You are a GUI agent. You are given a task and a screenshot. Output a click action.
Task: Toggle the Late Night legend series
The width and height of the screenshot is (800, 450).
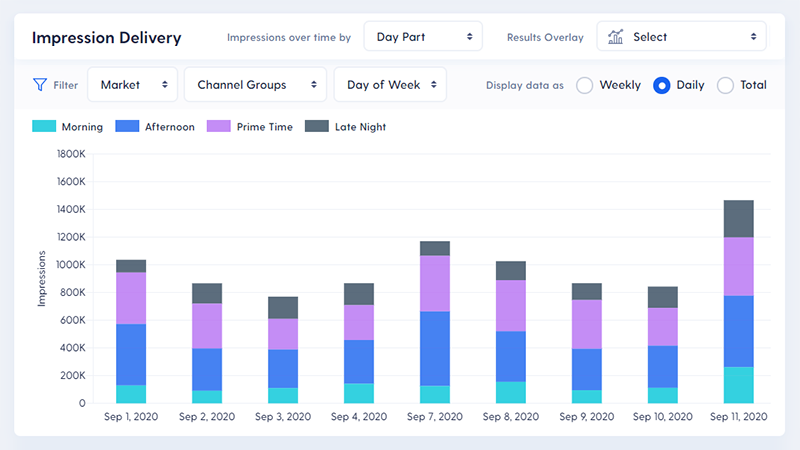coord(345,127)
